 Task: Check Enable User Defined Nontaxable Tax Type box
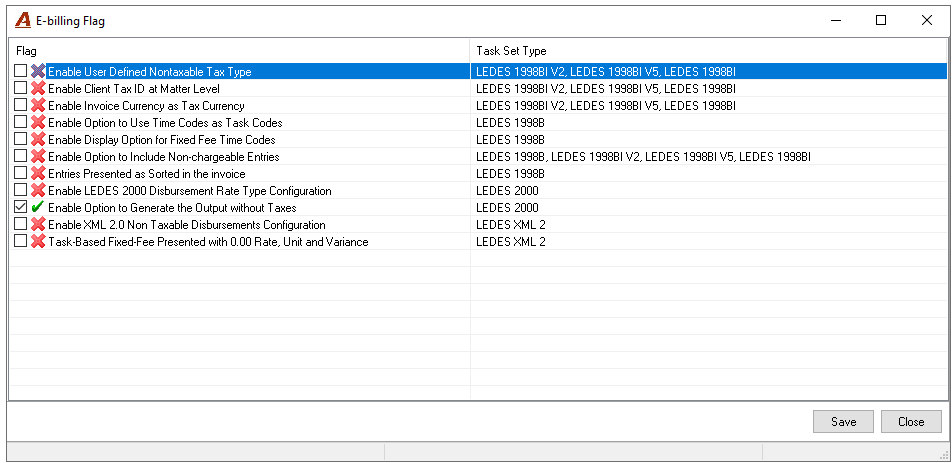[21, 71]
